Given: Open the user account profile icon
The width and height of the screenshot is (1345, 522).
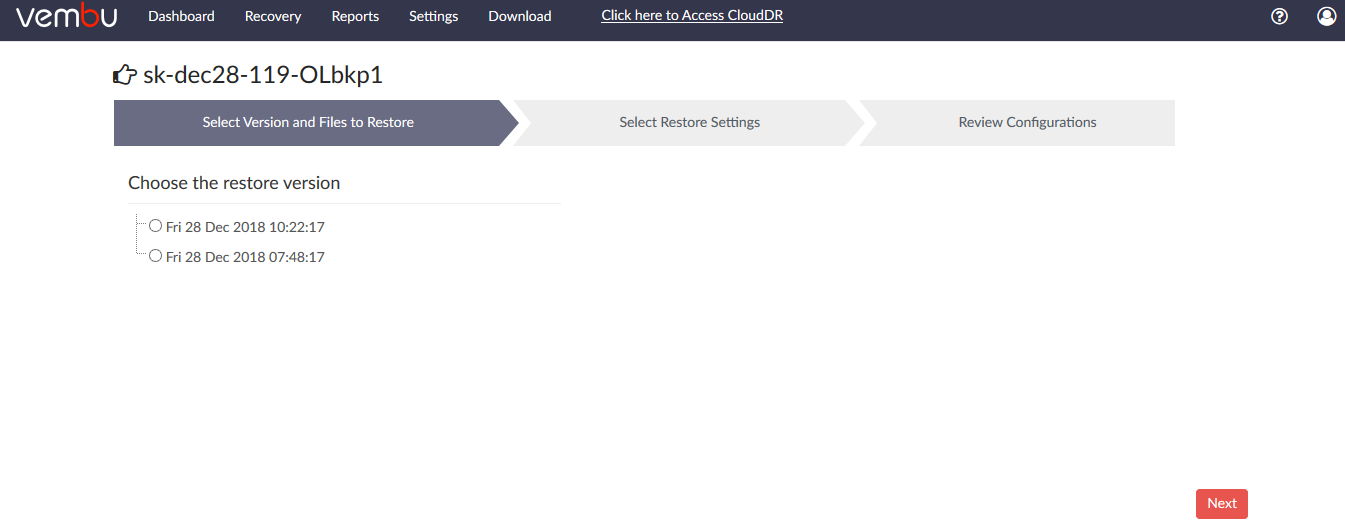Looking at the screenshot, I should click(1326, 16).
